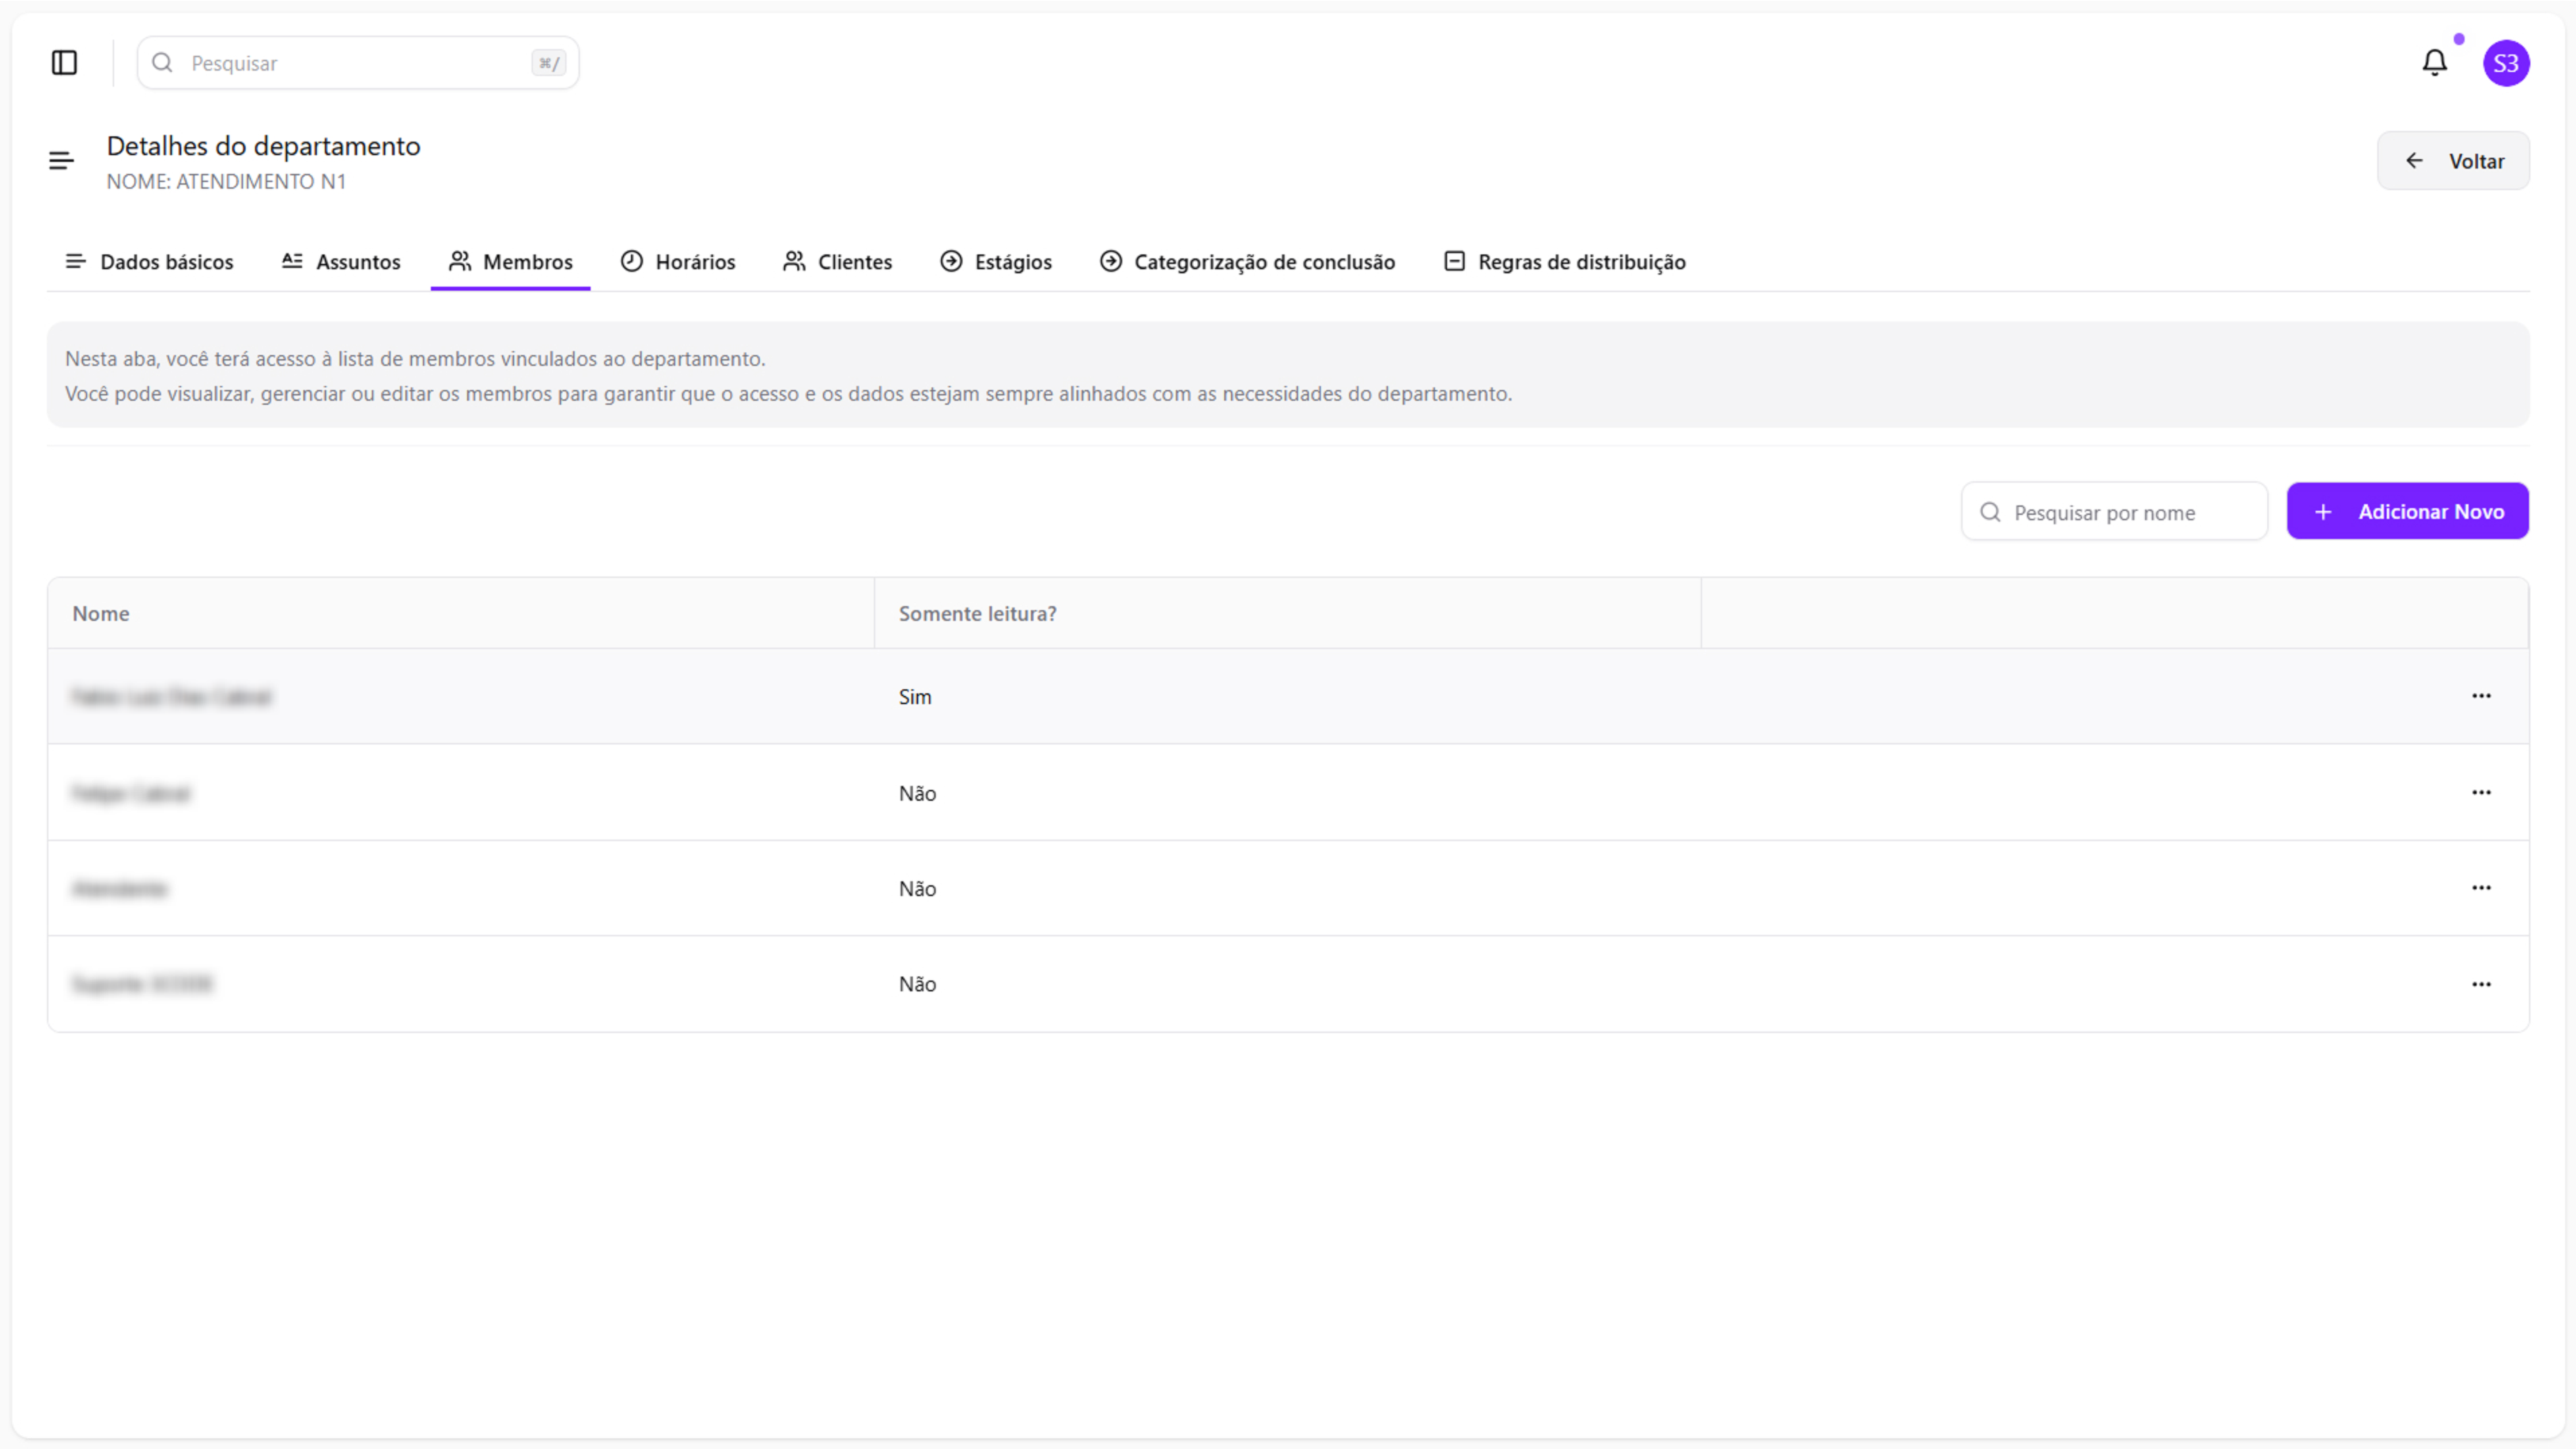The image size is (2576, 1449).
Task: Open the options menu for the Sim row
Action: 2481,696
